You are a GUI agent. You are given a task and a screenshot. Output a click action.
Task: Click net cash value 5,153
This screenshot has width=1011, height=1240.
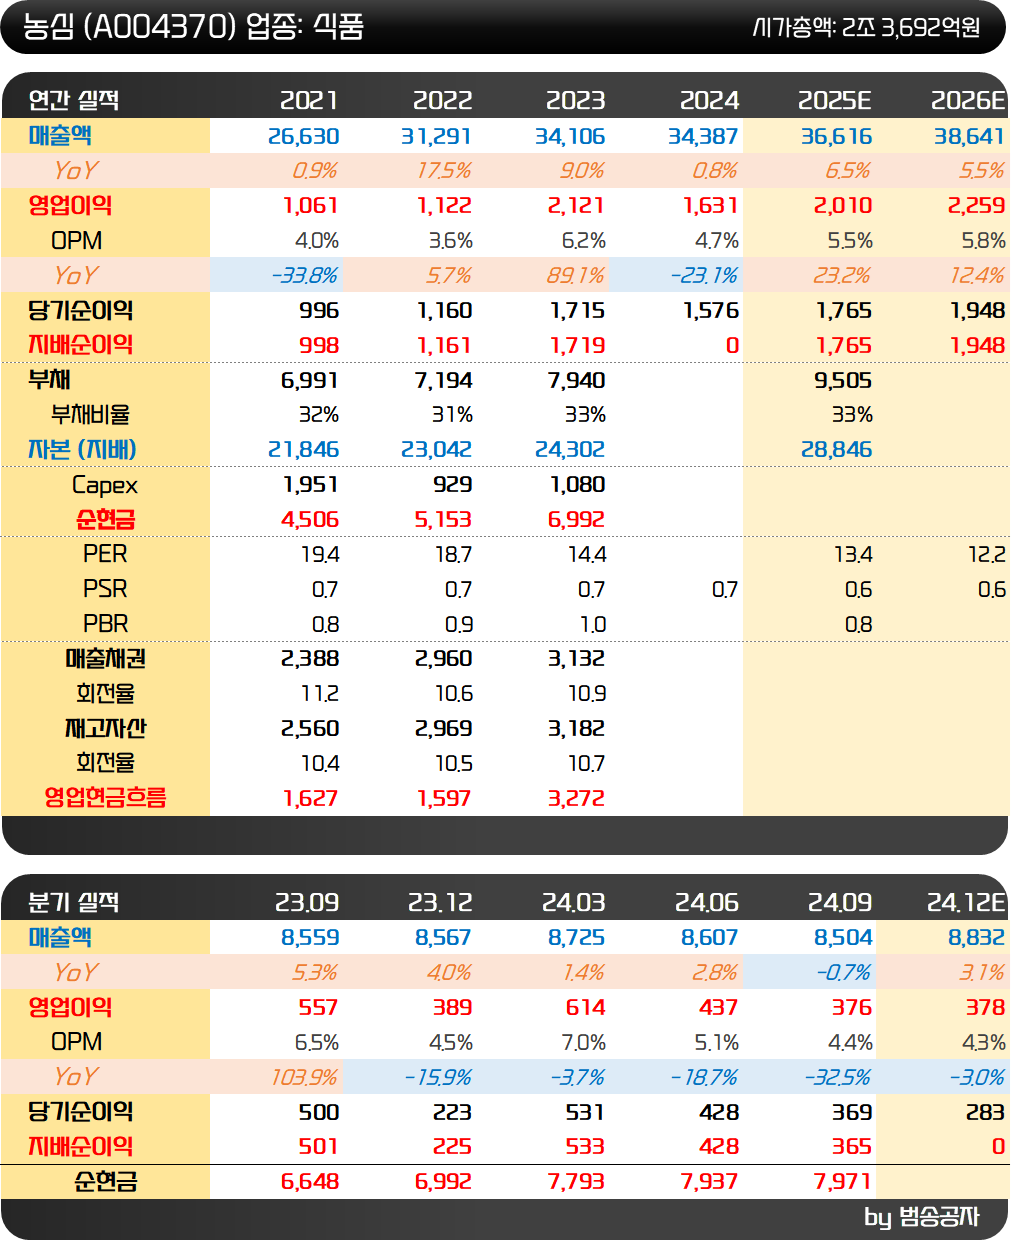(443, 519)
